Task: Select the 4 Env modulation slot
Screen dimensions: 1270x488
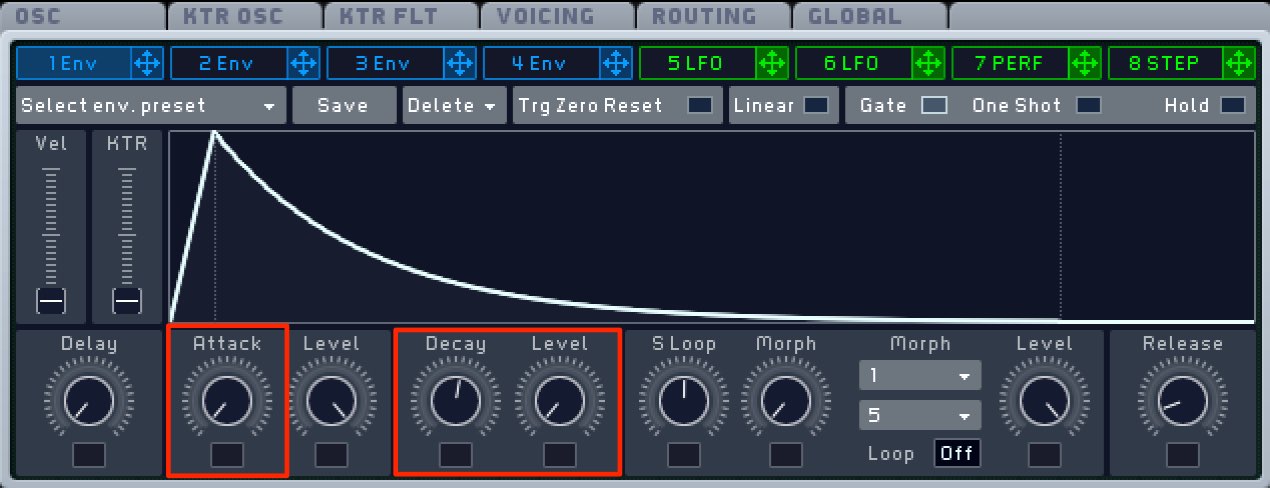Action: [x=541, y=64]
